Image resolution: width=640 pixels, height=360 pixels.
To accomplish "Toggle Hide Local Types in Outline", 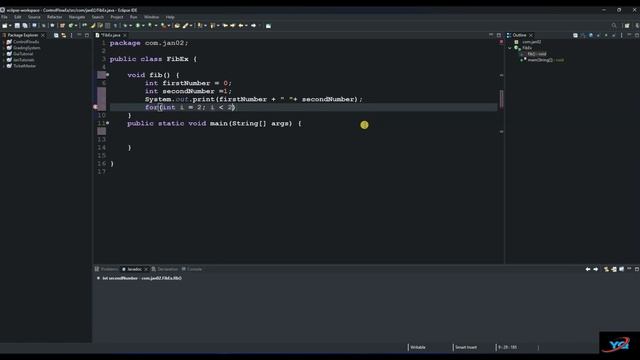I will click(x=613, y=36).
